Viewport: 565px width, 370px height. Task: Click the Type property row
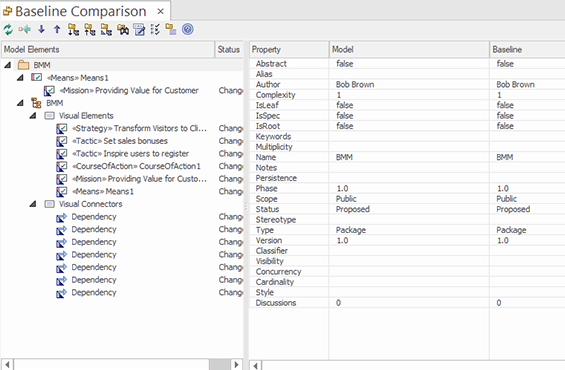(x=407, y=230)
